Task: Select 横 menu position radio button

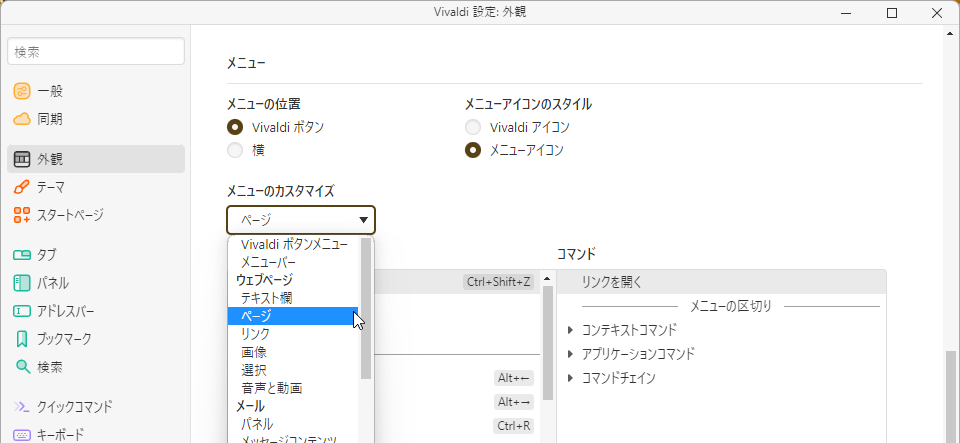Action: pyautogui.click(x=235, y=150)
